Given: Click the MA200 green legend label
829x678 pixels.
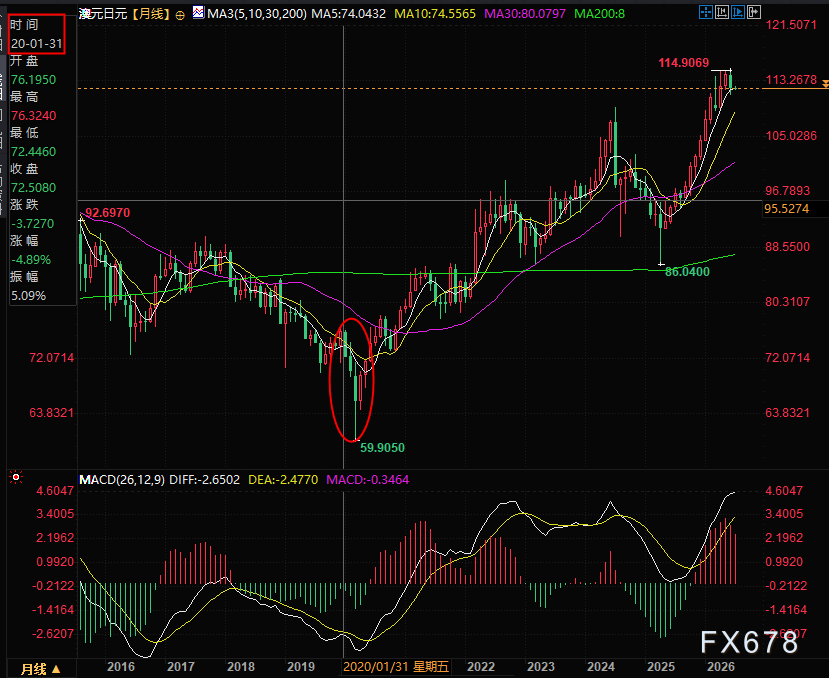Looking at the screenshot, I should click(599, 13).
